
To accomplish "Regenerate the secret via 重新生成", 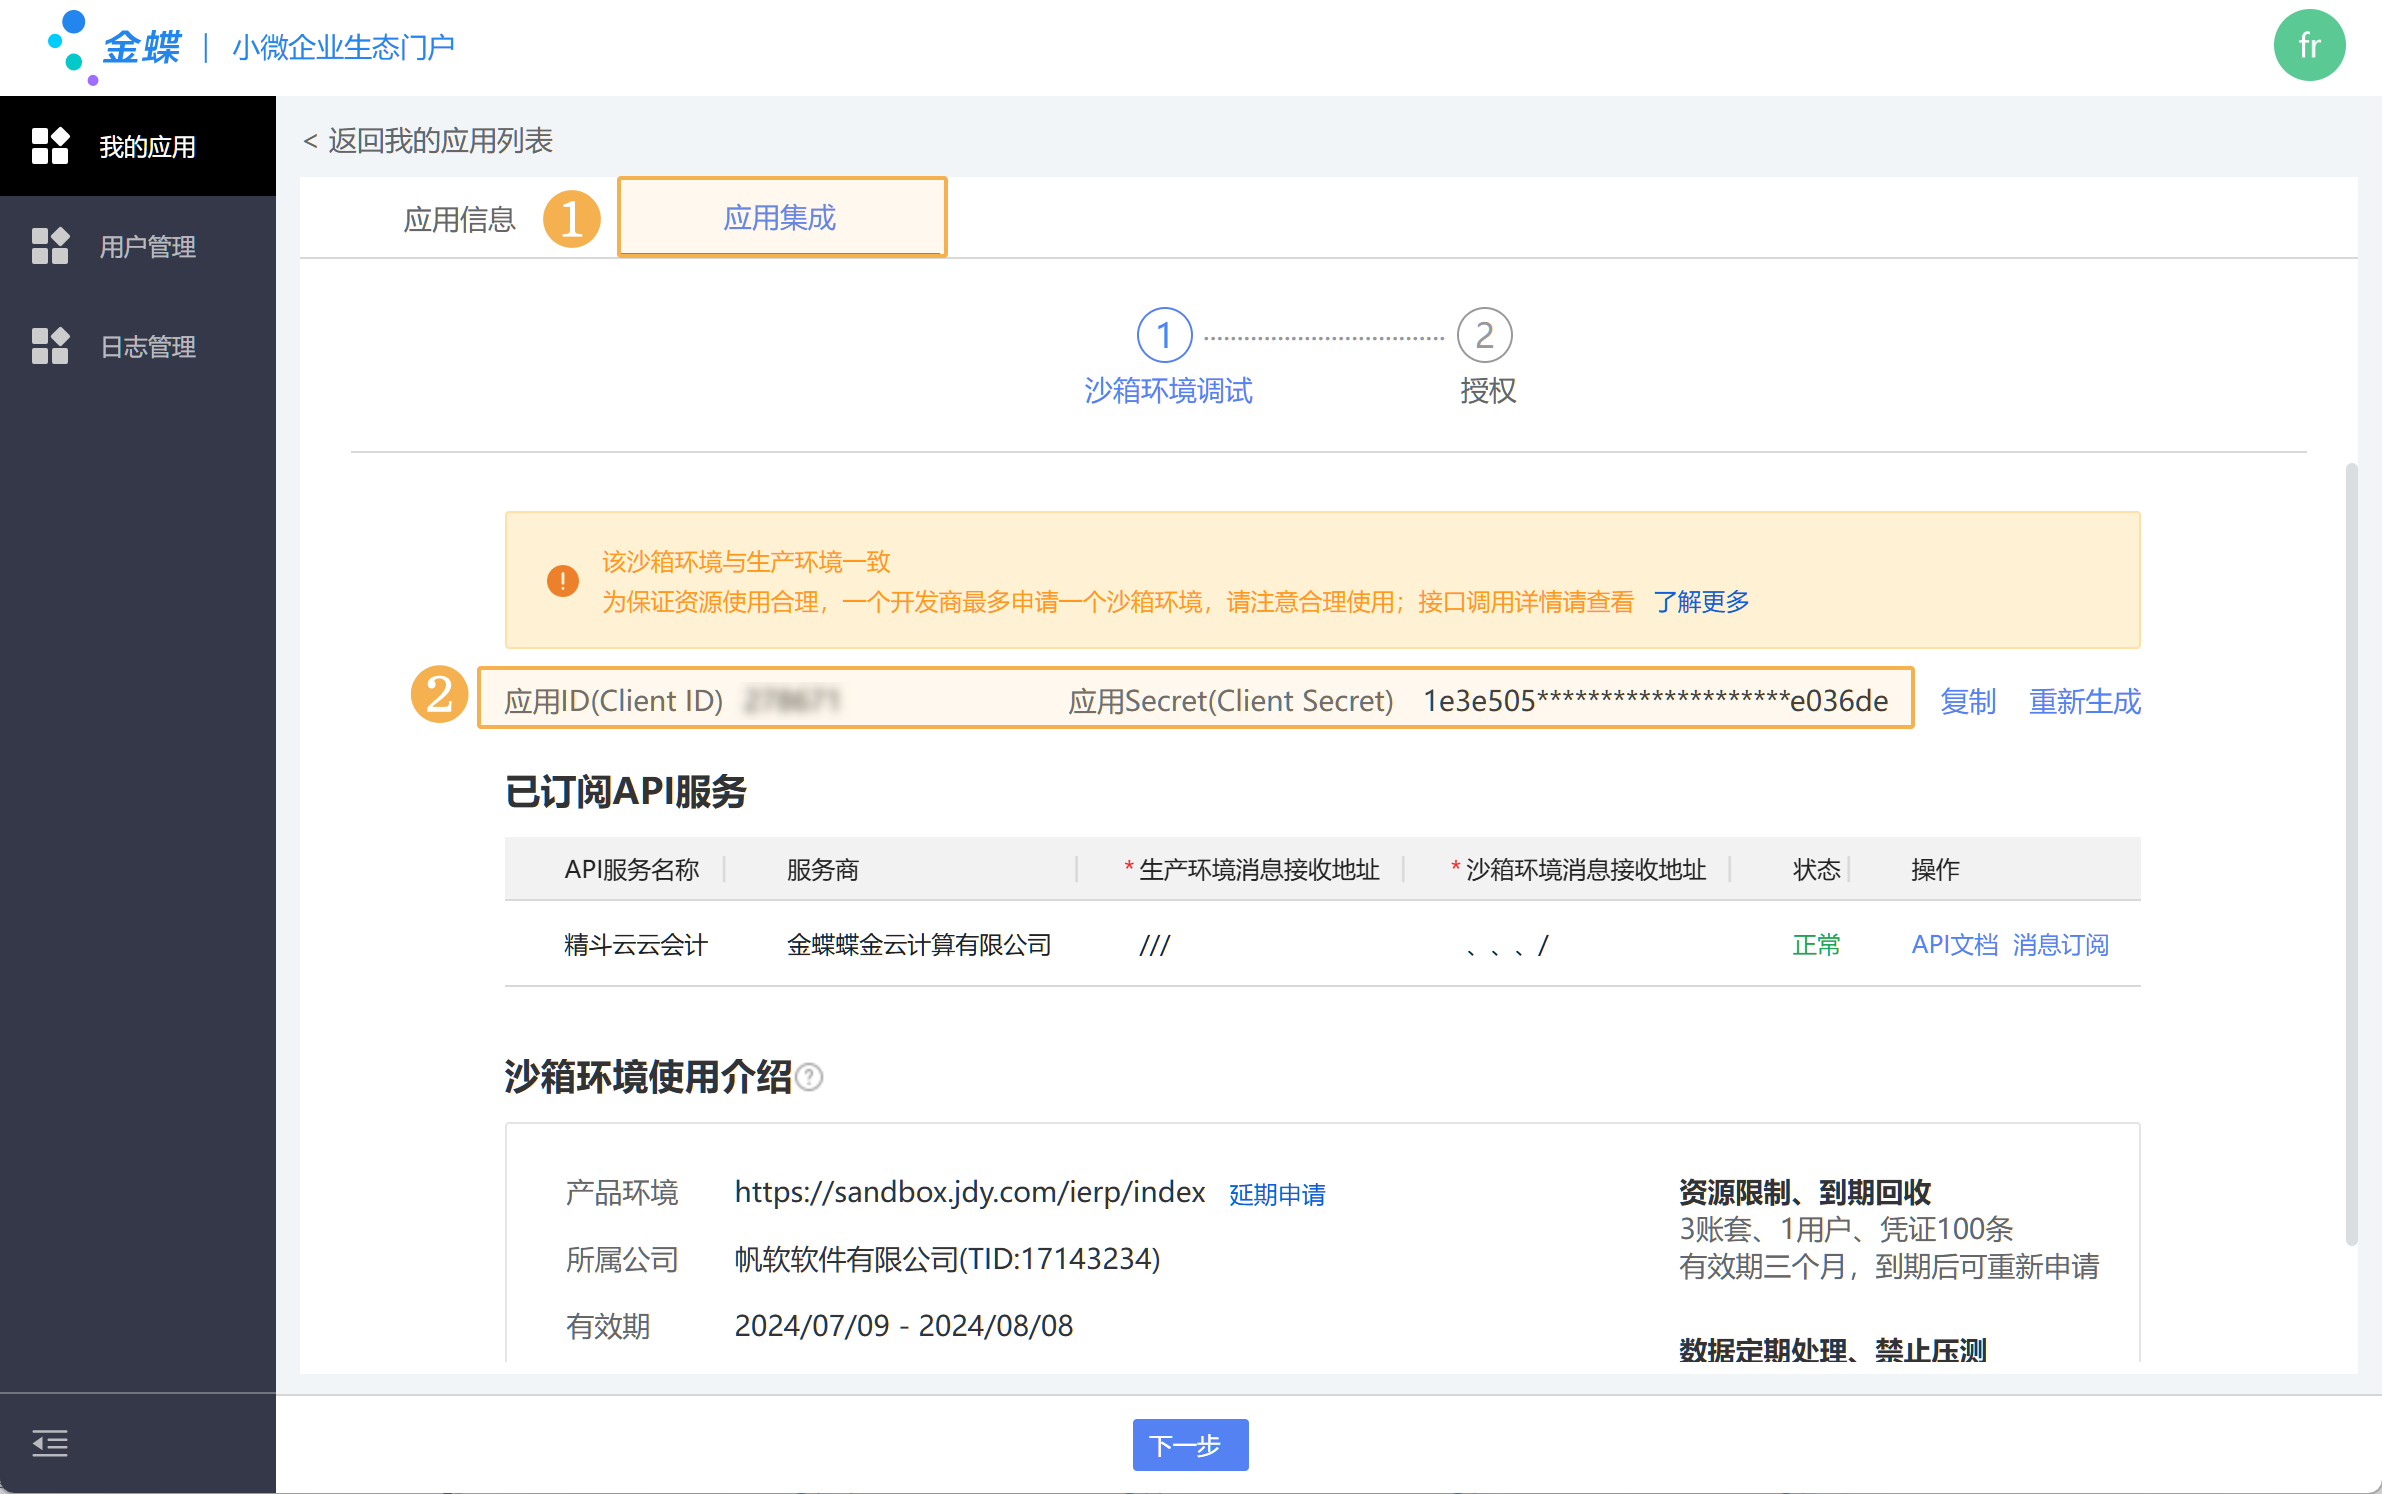I will [2084, 701].
